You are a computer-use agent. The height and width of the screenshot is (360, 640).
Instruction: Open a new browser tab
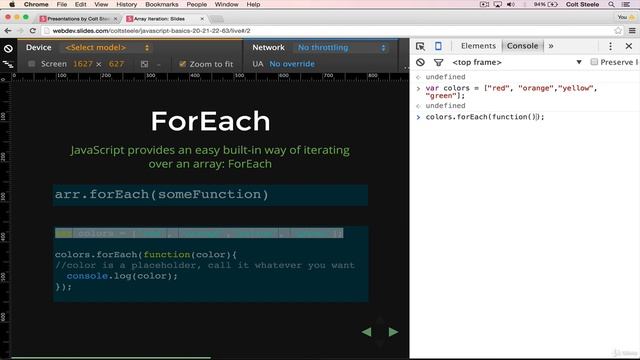216,19
